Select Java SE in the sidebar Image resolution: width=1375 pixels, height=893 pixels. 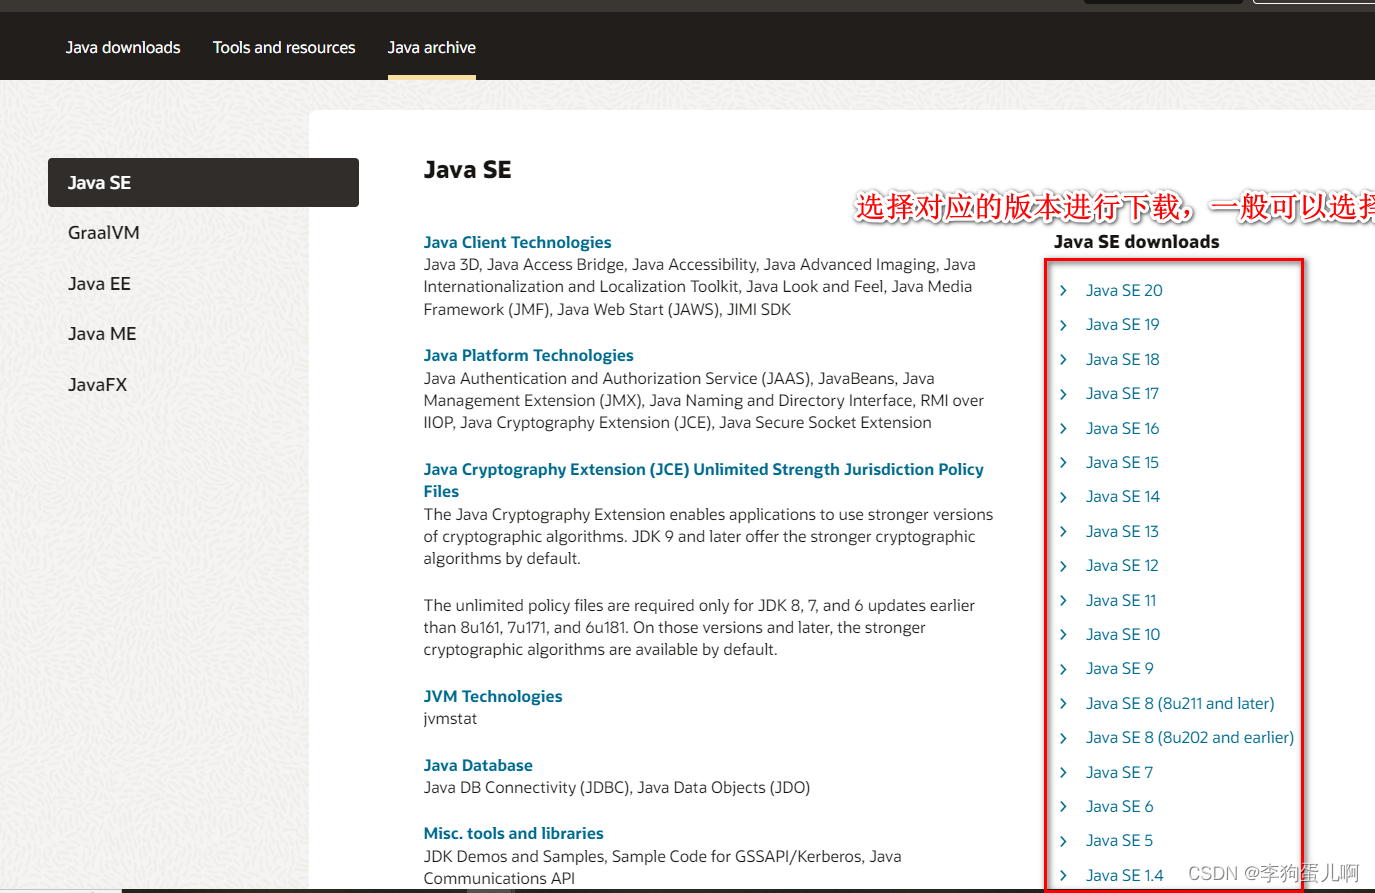99,182
